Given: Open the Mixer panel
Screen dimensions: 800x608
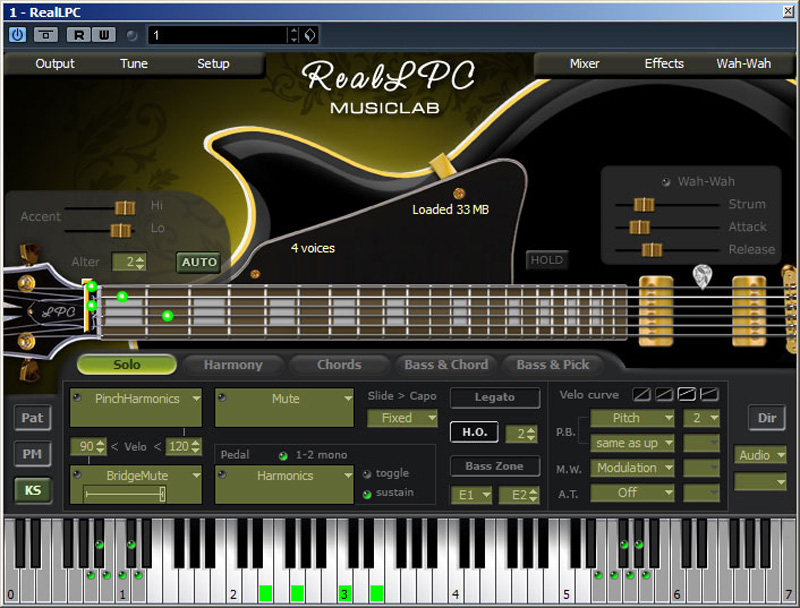Looking at the screenshot, I should click(585, 64).
